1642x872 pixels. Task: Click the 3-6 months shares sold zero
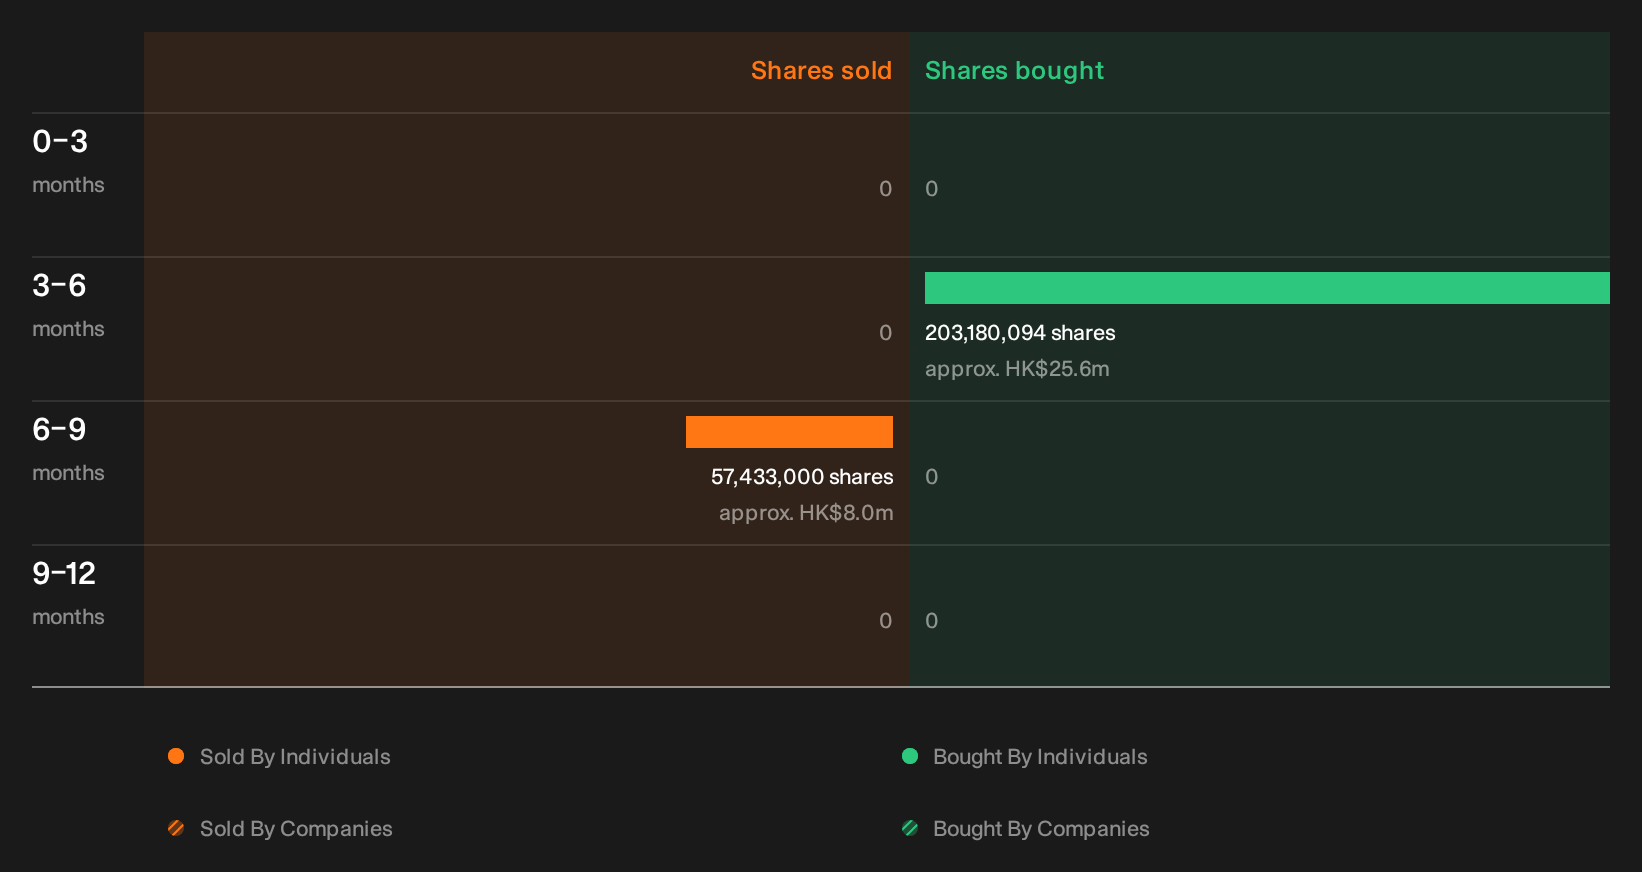point(885,333)
